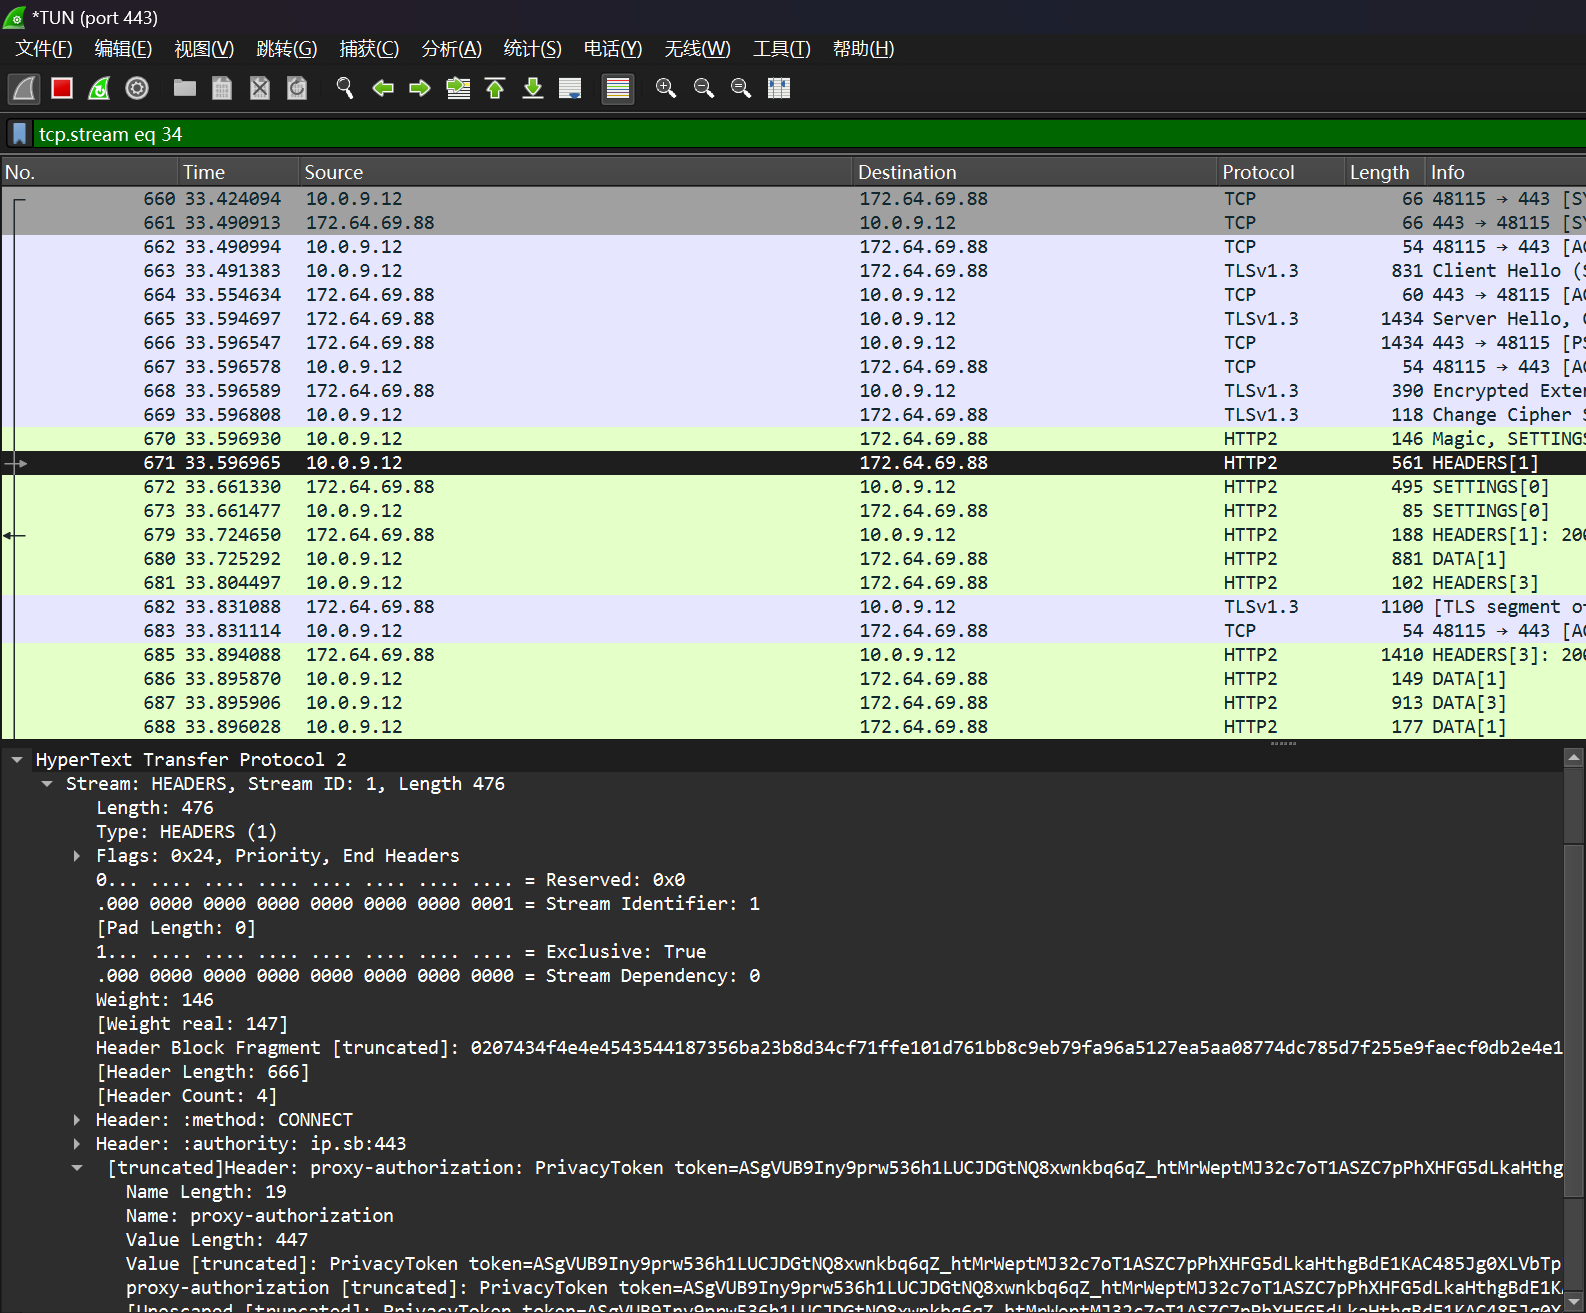The height and width of the screenshot is (1313, 1586).
Task: Collapse HyperText Transfer Protocol 2 node
Action: 17,760
